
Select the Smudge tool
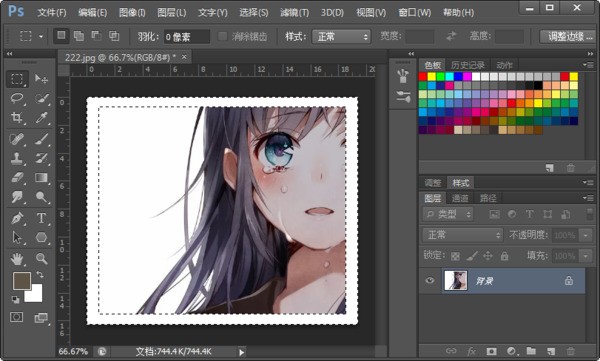point(17,197)
